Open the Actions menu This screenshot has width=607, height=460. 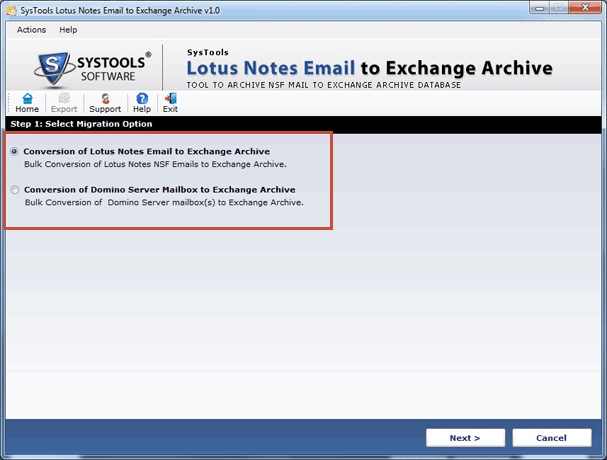click(31, 30)
